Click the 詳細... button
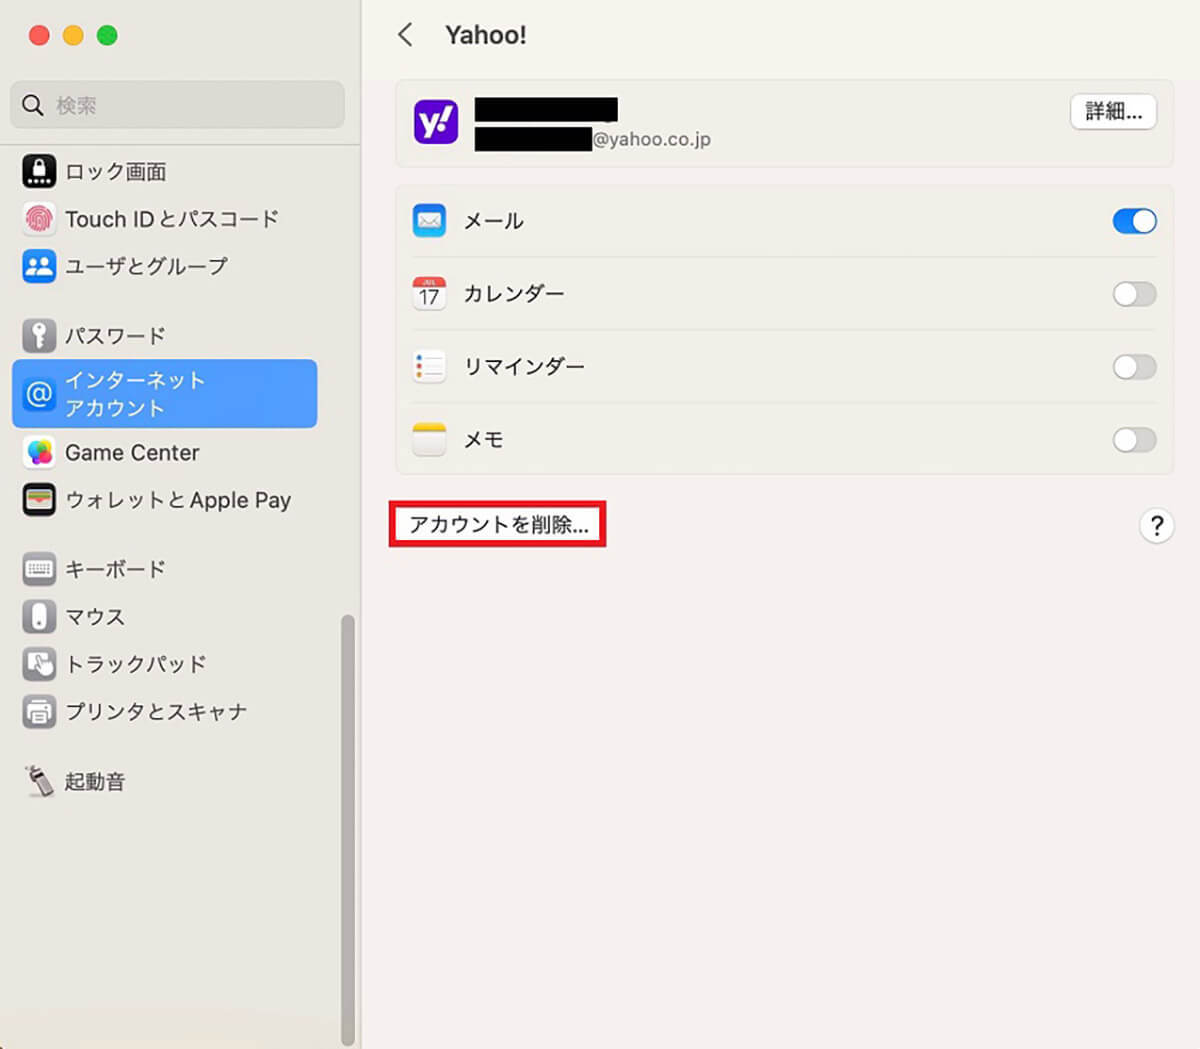Image resolution: width=1200 pixels, height=1049 pixels. pos(1113,111)
